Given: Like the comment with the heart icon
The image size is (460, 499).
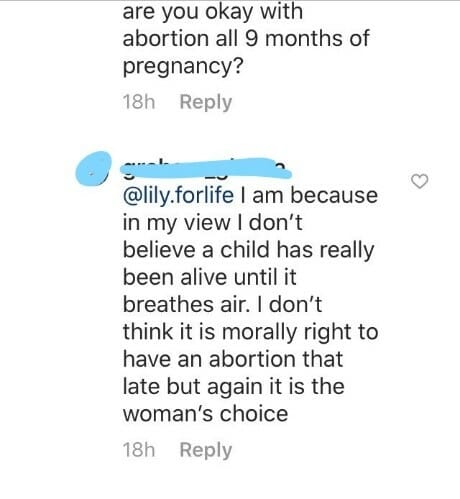Looking at the screenshot, I should click(419, 181).
